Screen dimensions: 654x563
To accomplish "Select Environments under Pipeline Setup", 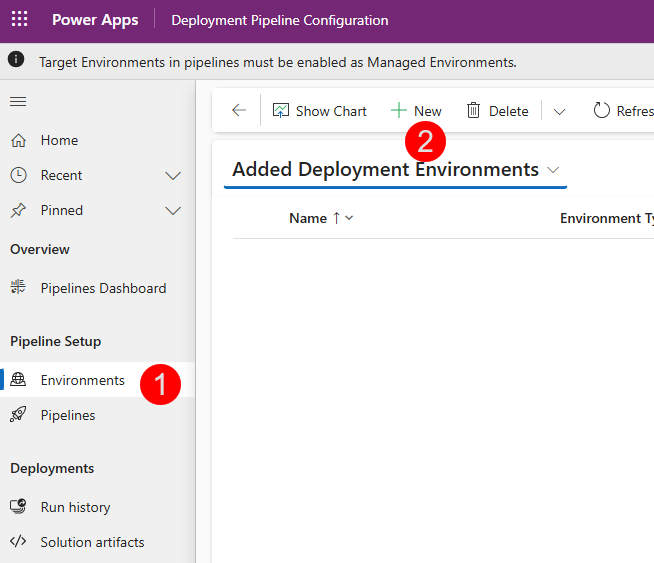I will point(82,380).
